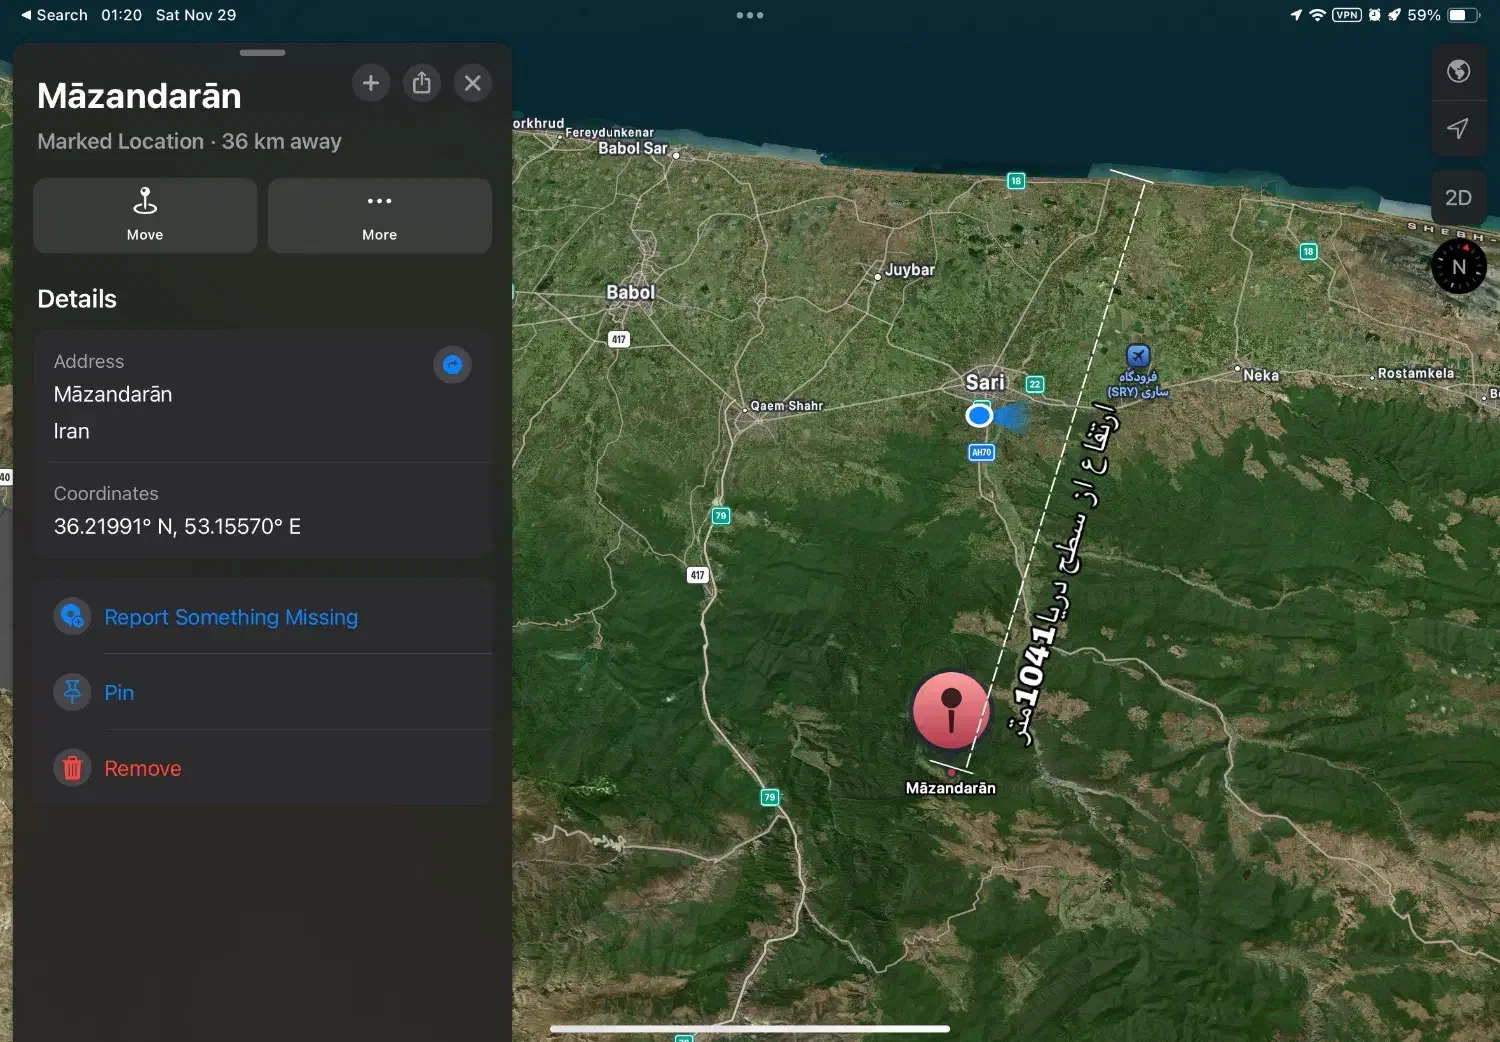The image size is (1500, 1042).
Task: Close the Māzandarān place card
Action: click(473, 83)
